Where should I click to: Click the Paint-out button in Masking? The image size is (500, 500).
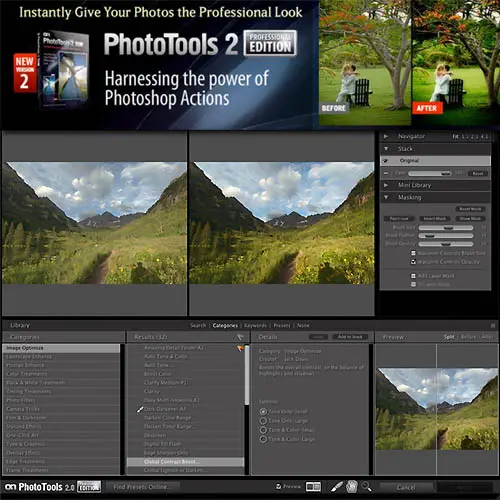pyautogui.click(x=399, y=219)
